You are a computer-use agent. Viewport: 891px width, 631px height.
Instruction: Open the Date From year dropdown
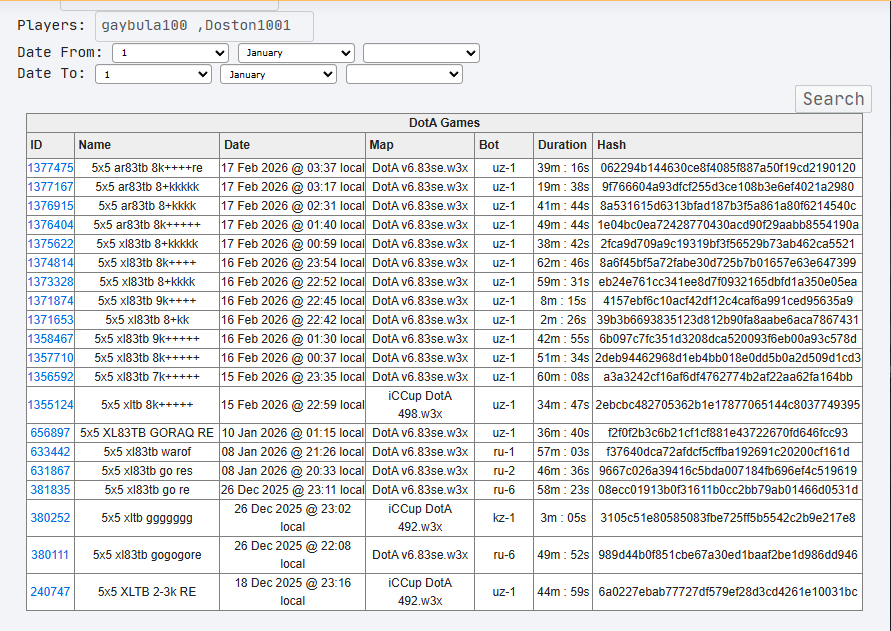point(421,53)
